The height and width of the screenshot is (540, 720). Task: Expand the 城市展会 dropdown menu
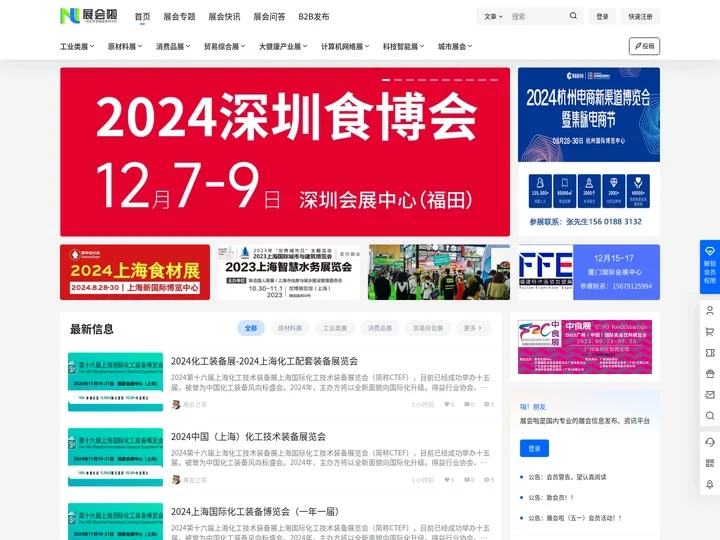[x=455, y=46]
